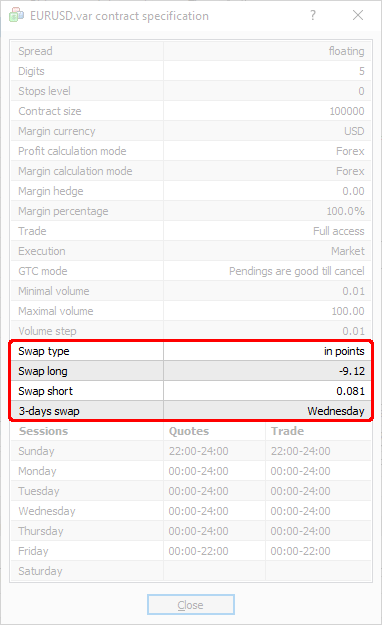Select Sunday quotes session 22:00-24:00
The width and height of the screenshot is (382, 625).
coord(199,451)
